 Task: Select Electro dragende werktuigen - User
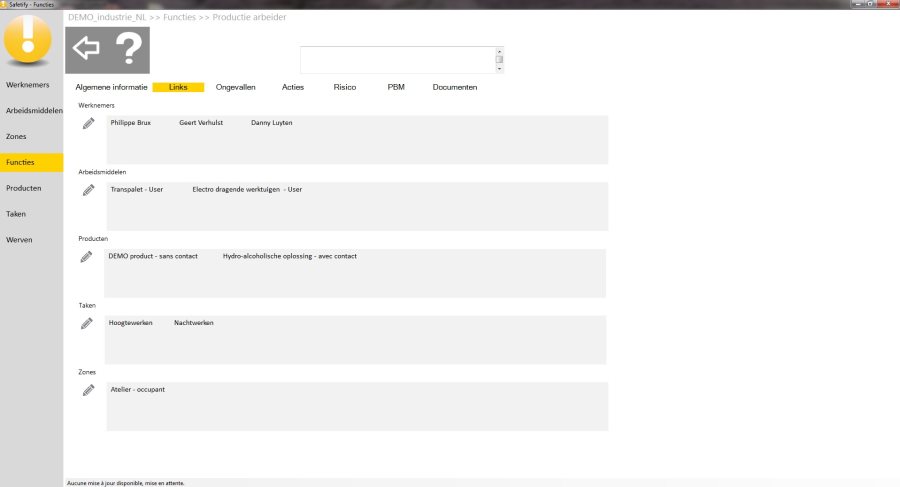click(247, 190)
